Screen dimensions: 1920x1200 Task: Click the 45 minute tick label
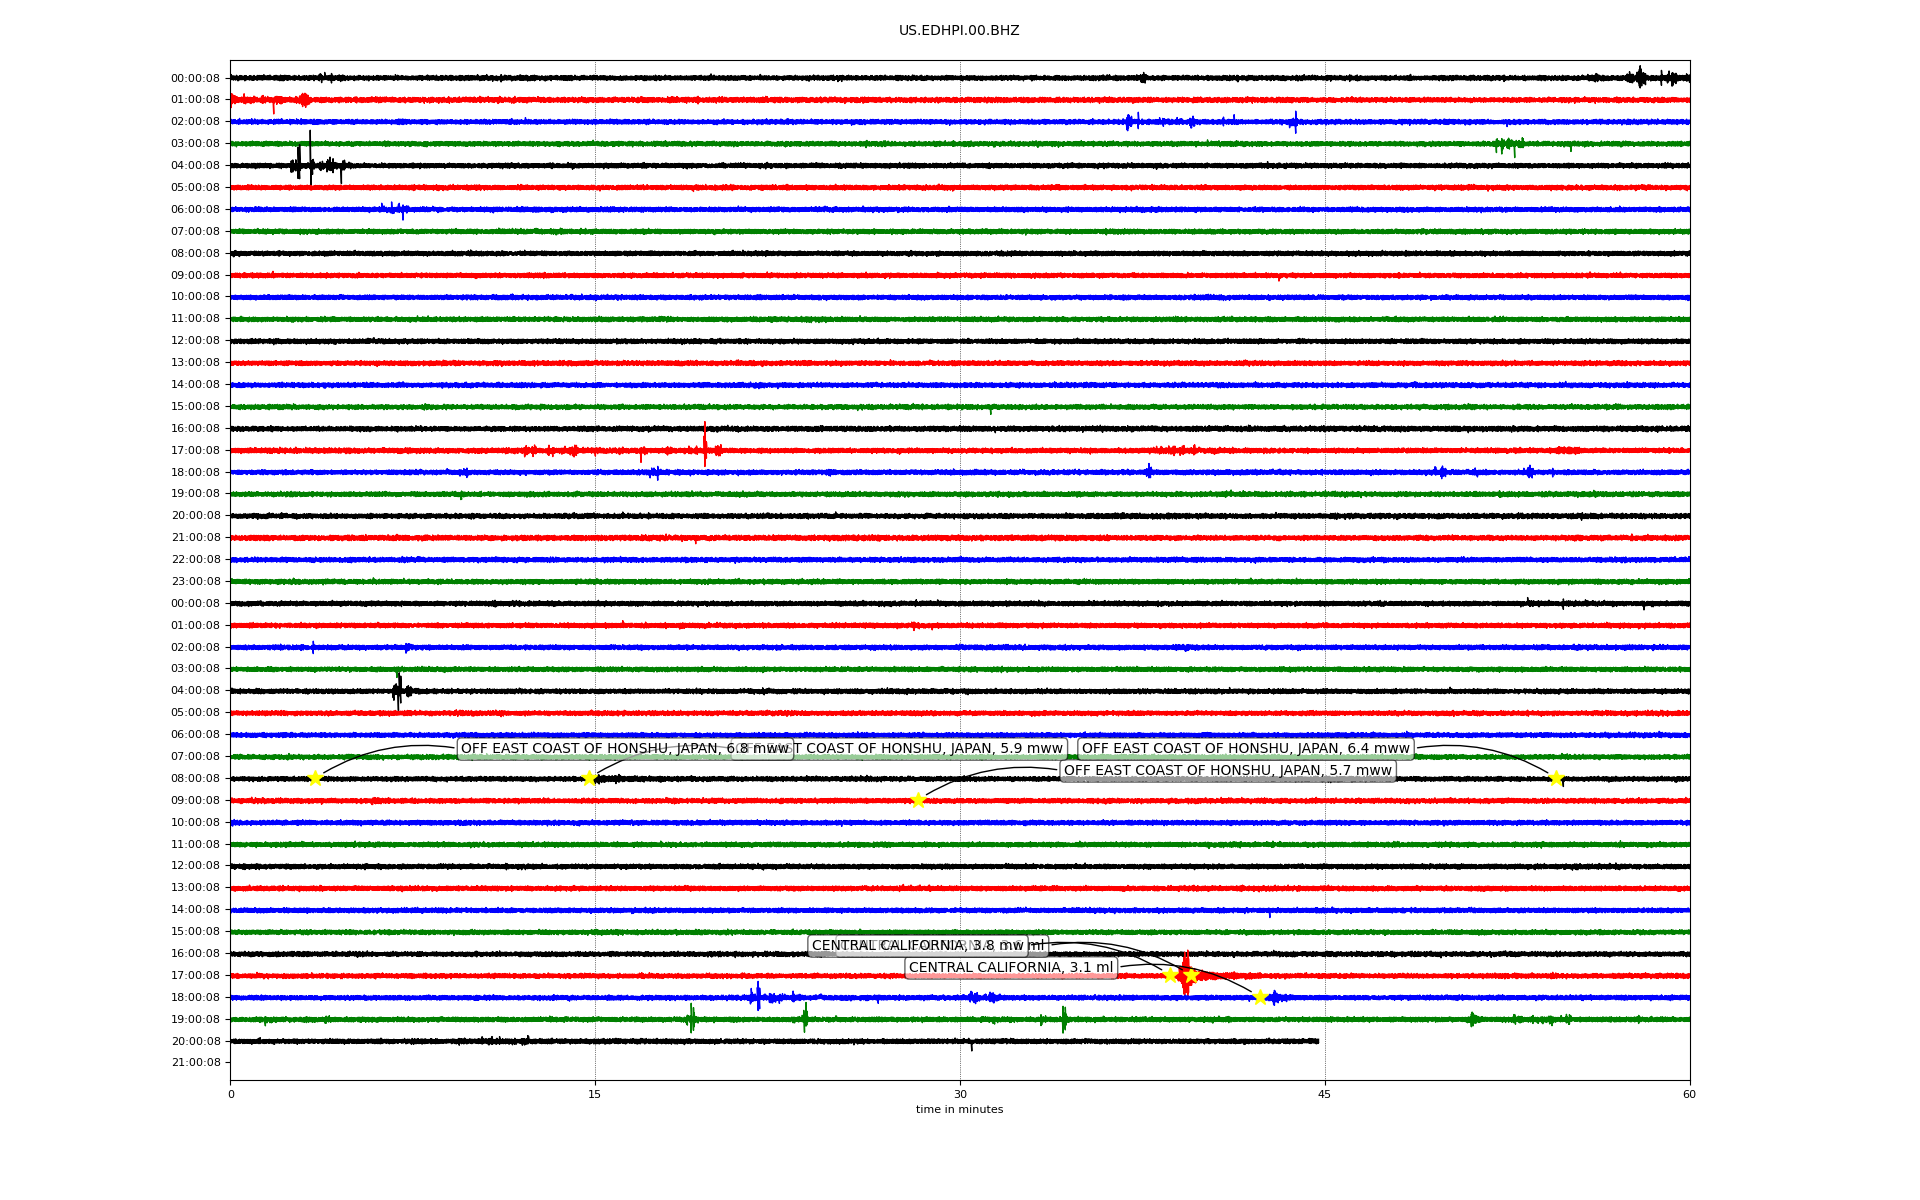point(1324,1094)
